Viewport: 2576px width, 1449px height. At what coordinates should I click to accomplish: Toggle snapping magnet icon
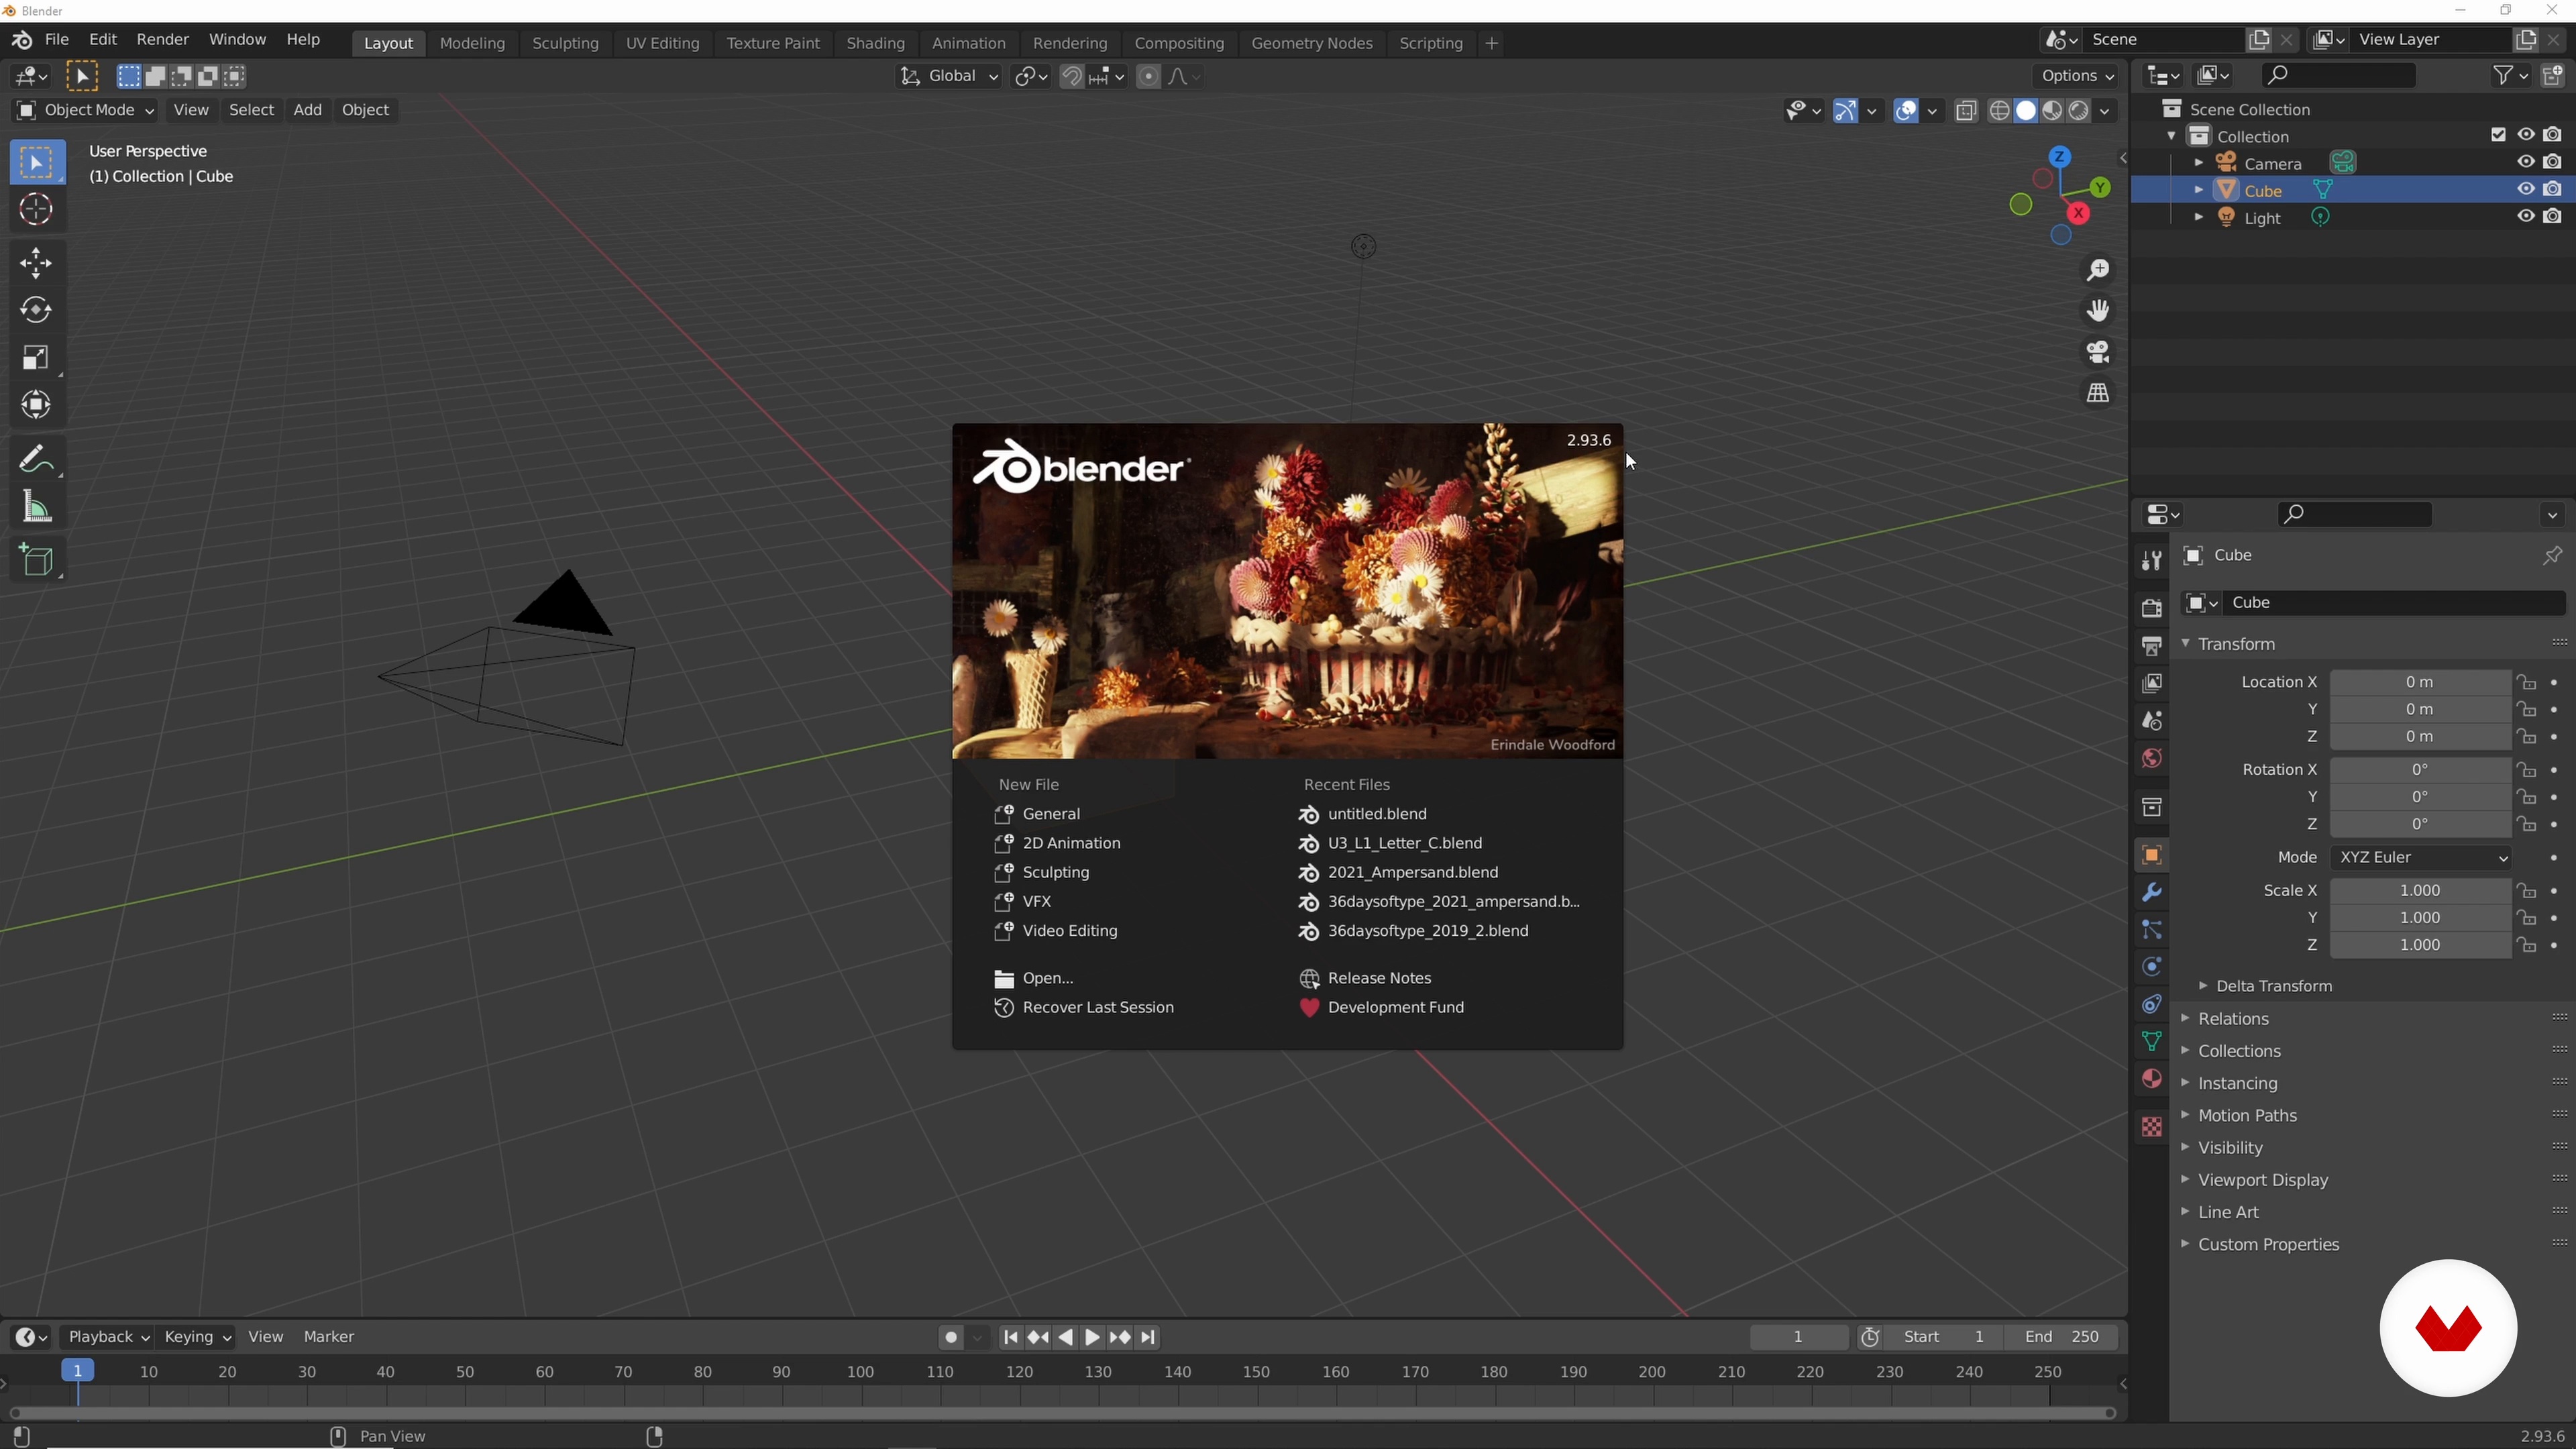click(x=1071, y=77)
